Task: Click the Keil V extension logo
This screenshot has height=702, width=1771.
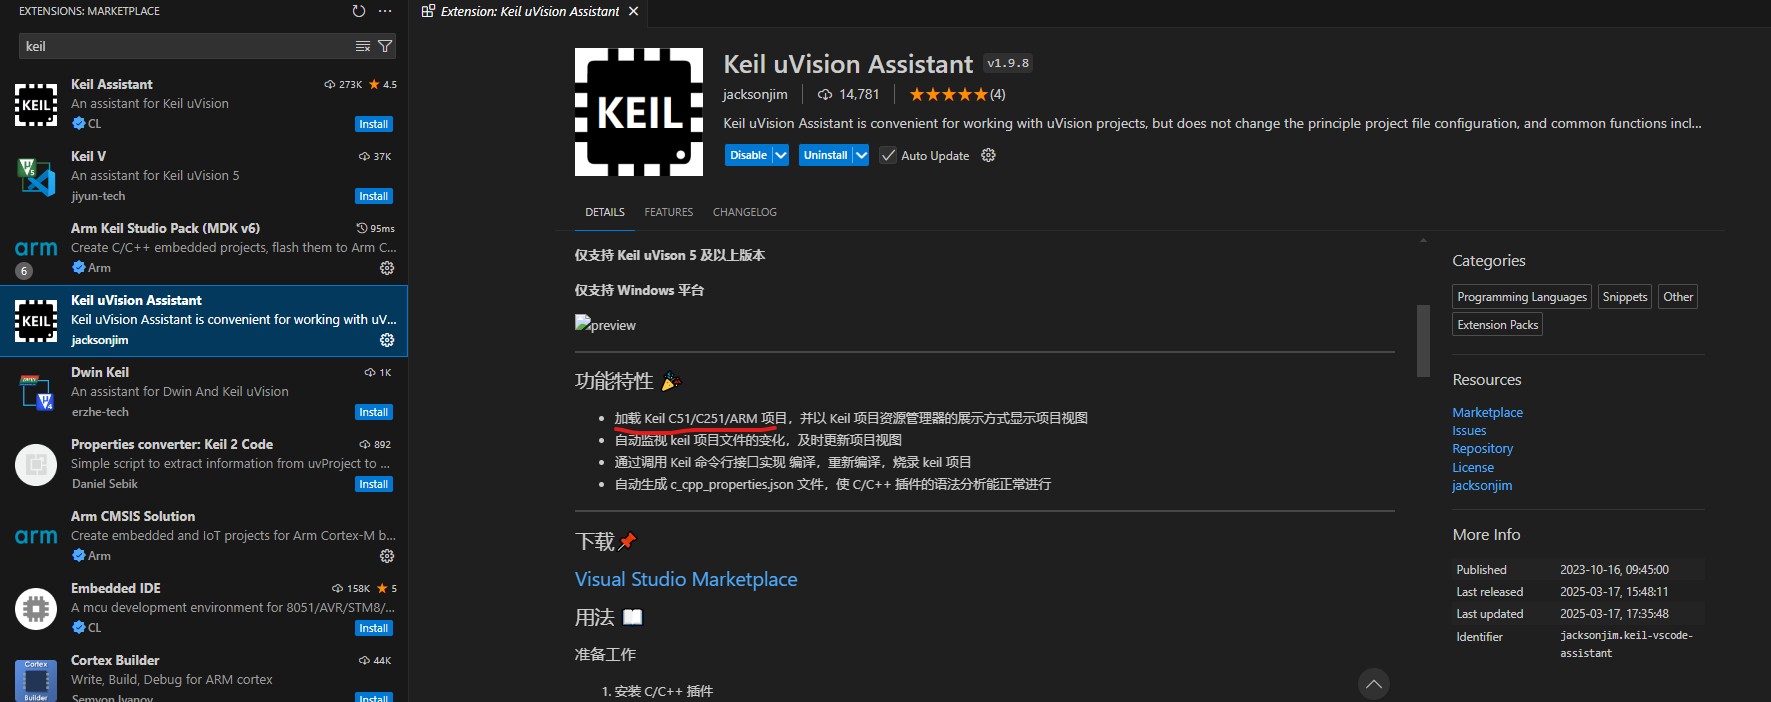Action: [x=36, y=177]
